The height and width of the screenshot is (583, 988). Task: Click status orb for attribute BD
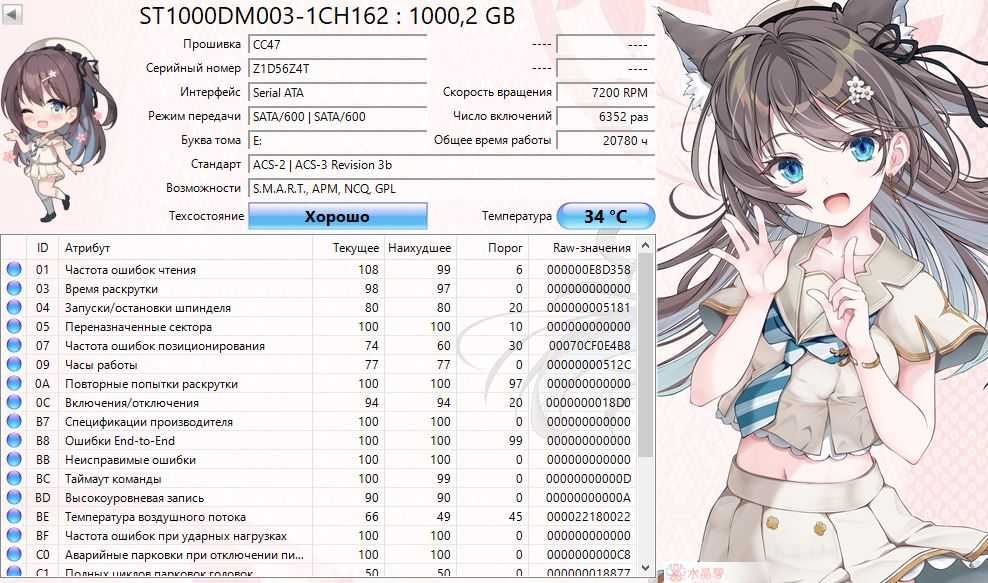[x=14, y=497]
